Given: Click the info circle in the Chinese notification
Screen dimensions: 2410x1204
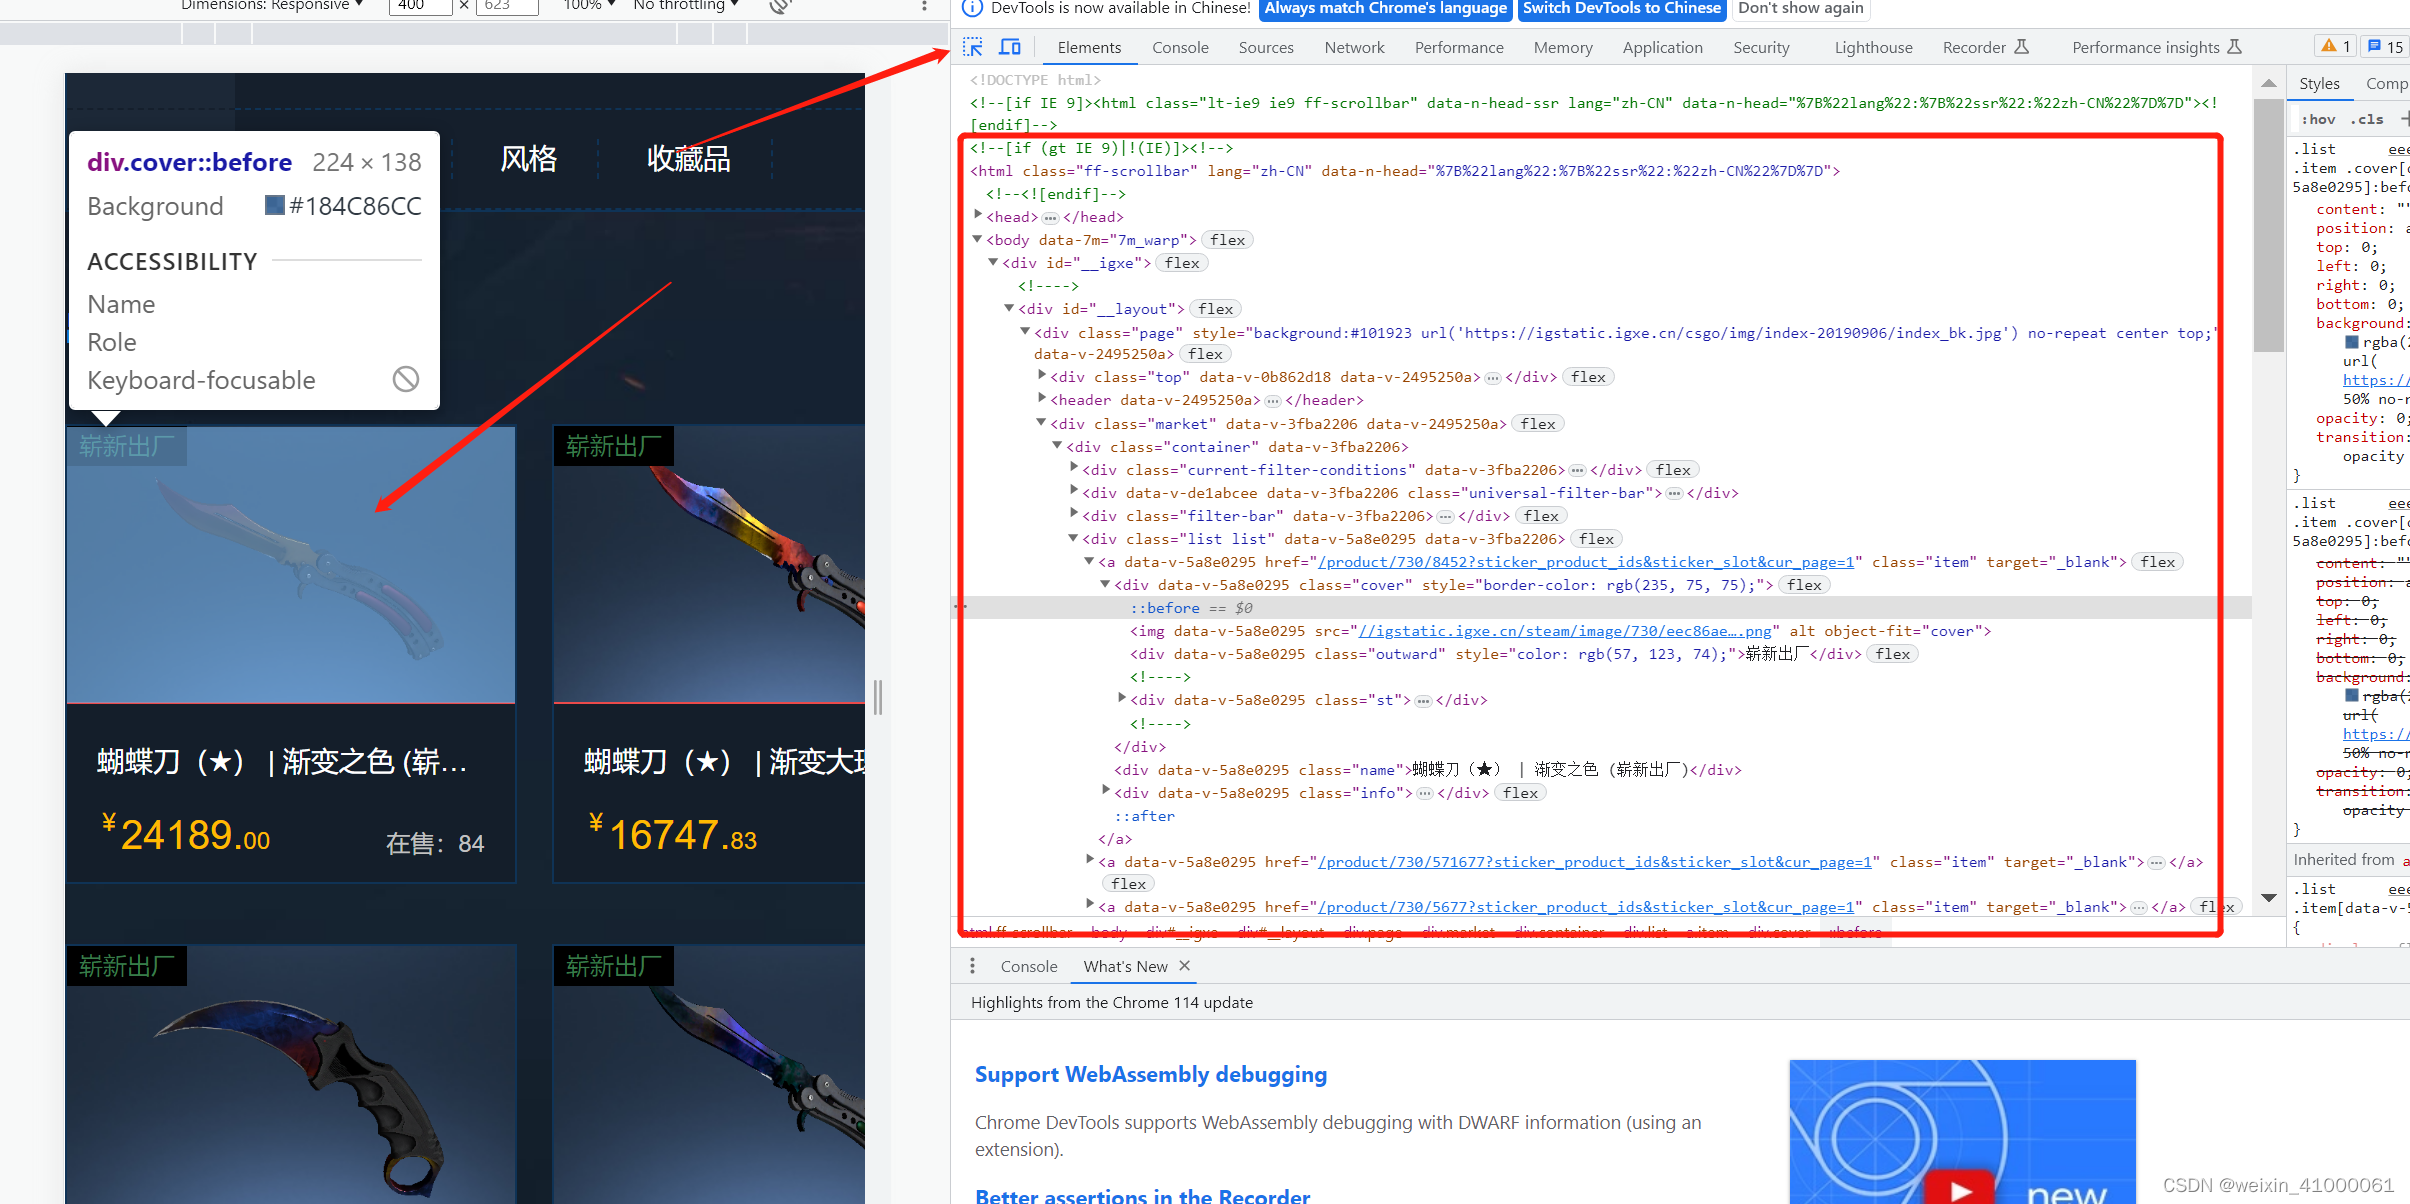Looking at the screenshot, I should (971, 9).
